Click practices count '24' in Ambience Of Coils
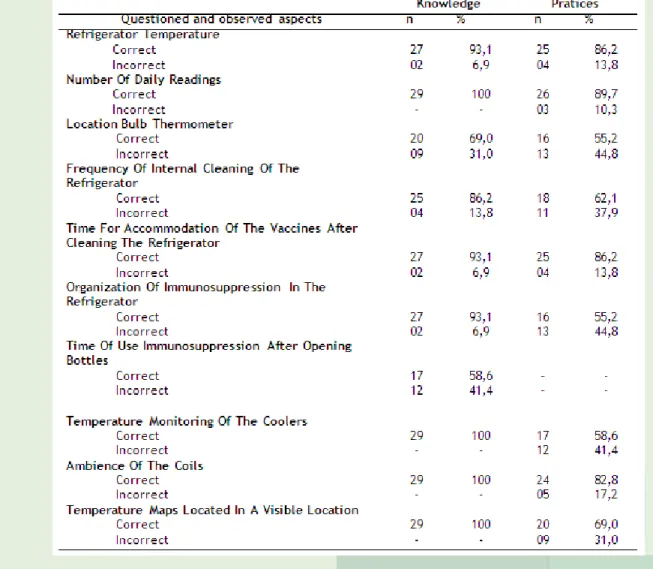The width and height of the screenshot is (653, 569). pos(543,480)
